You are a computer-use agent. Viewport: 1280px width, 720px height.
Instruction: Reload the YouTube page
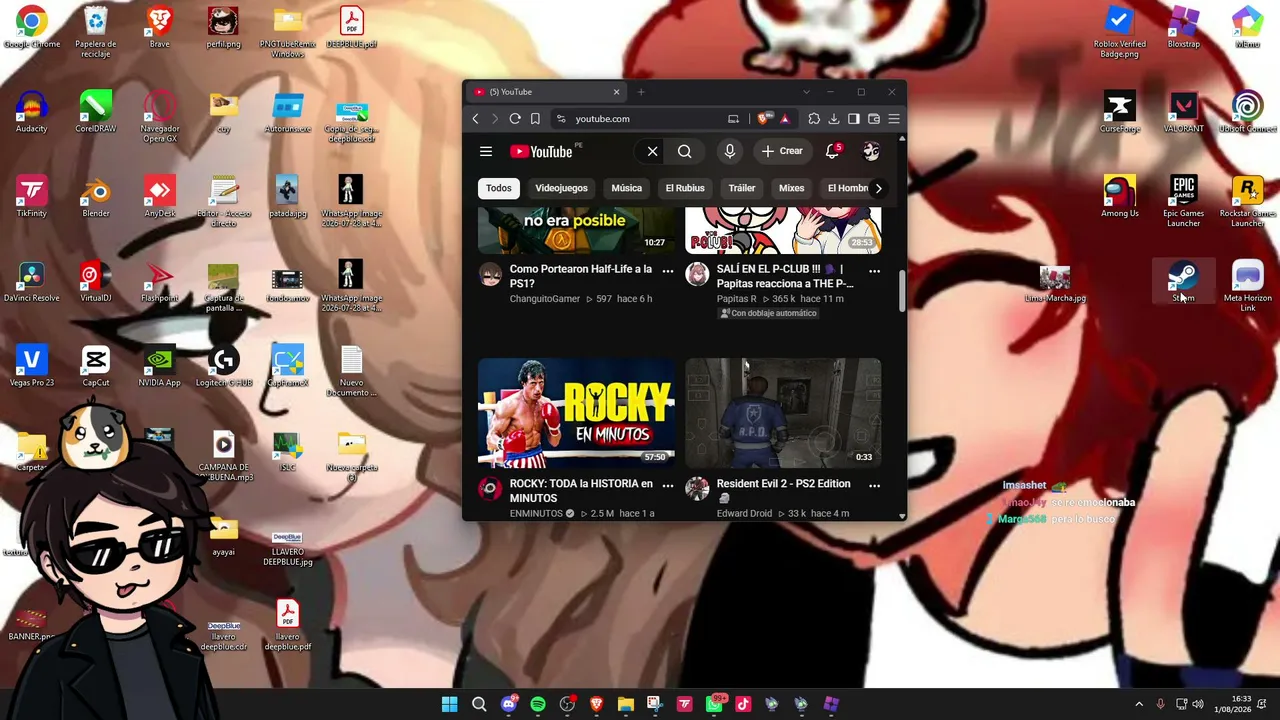(515, 119)
